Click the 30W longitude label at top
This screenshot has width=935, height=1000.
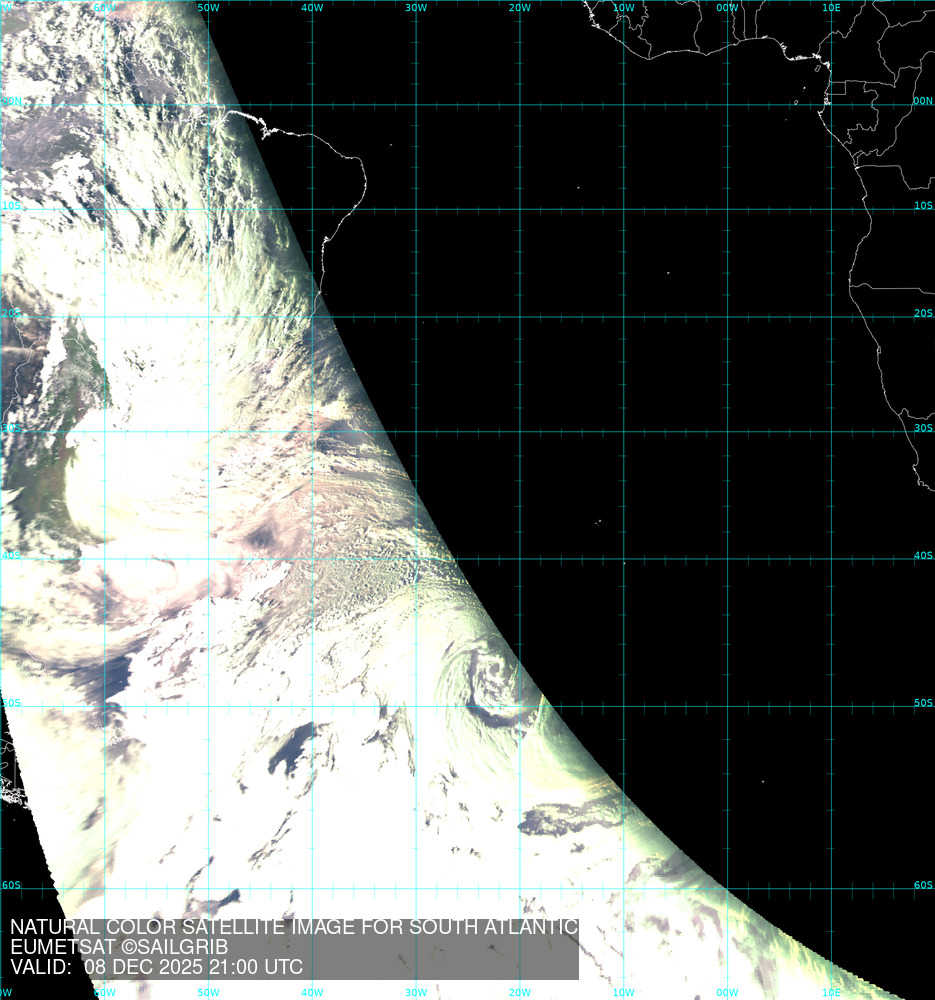(x=416, y=8)
